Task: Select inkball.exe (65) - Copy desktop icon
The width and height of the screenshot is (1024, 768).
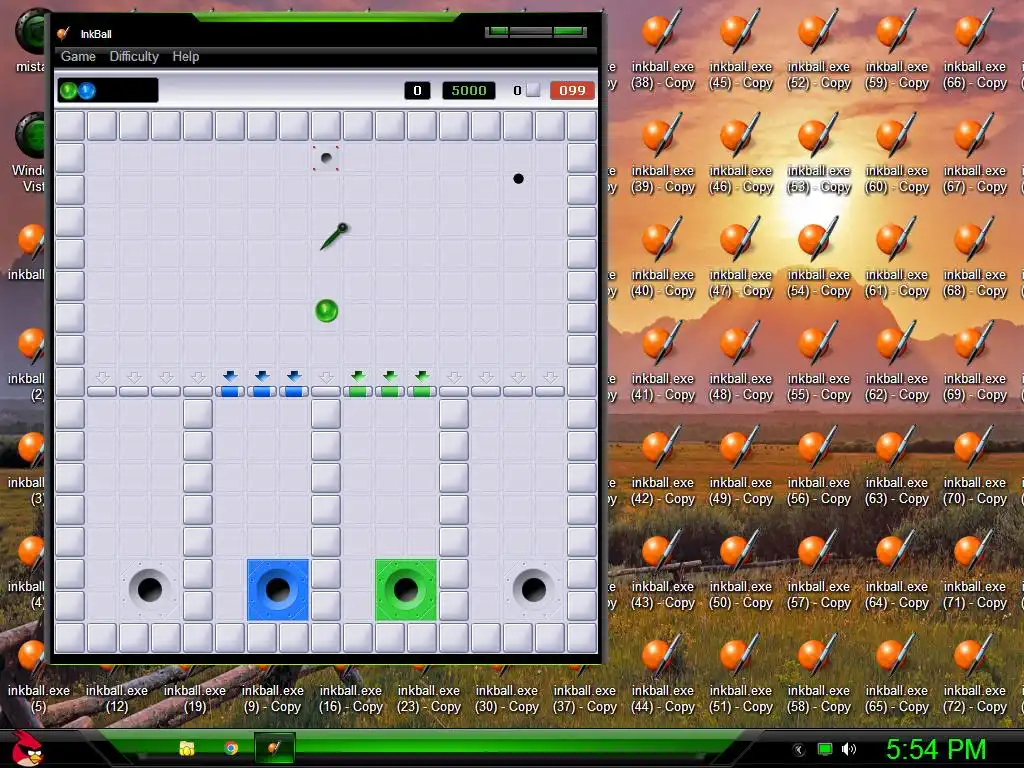Action: pyautogui.click(x=897, y=671)
